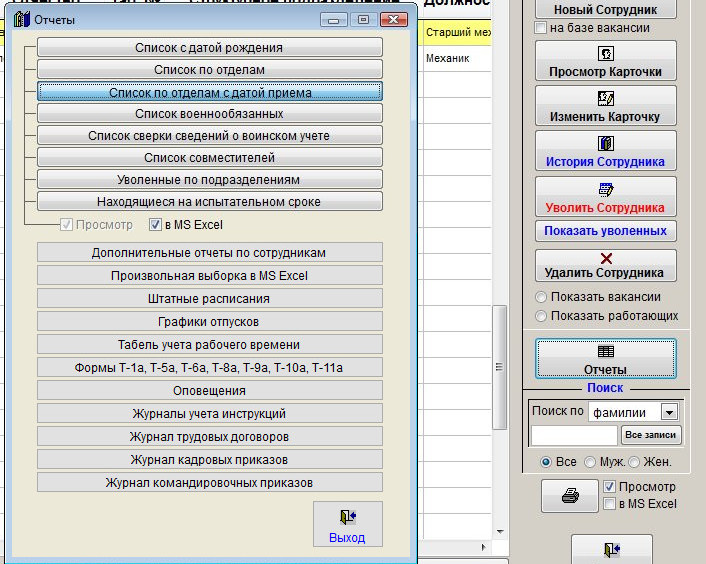The height and width of the screenshot is (564, 706).
Task: Select the Жен. gender filter
Action: click(634, 462)
